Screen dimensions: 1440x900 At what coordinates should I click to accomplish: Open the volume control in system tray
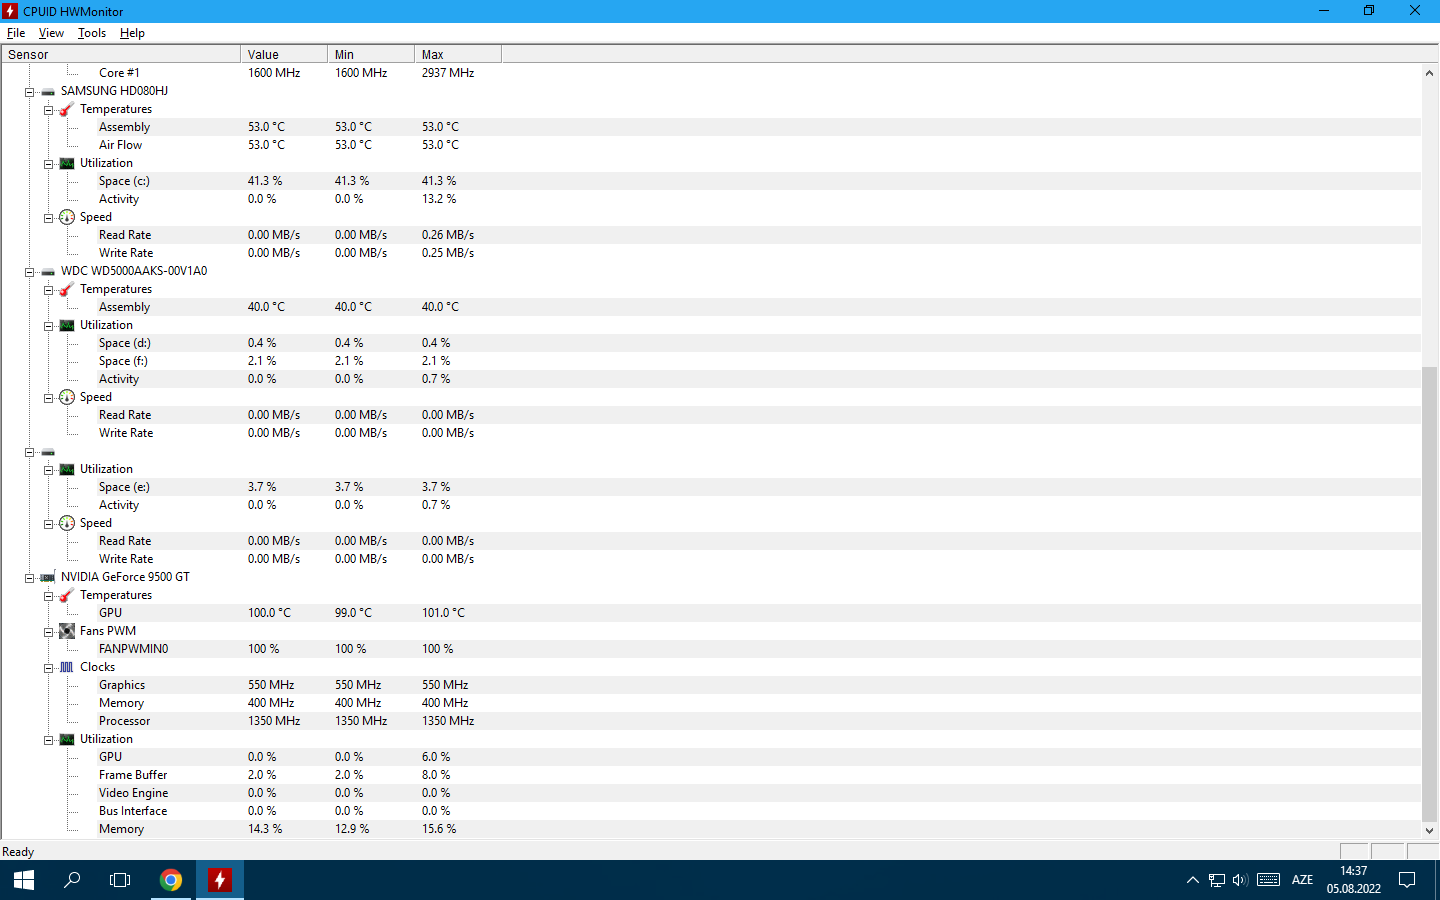(x=1240, y=880)
